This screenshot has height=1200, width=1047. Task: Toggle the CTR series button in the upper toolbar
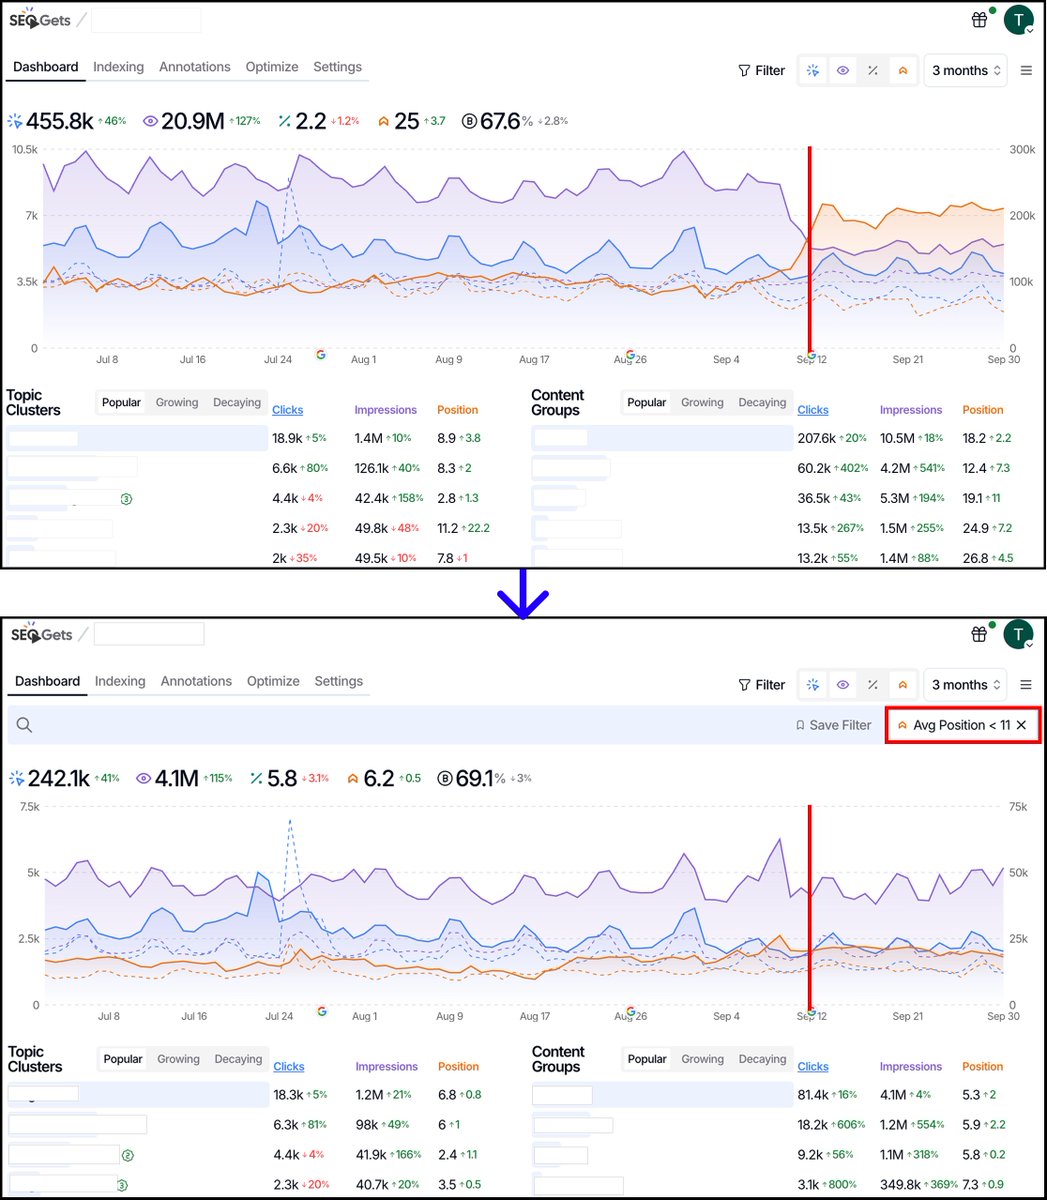(873, 71)
